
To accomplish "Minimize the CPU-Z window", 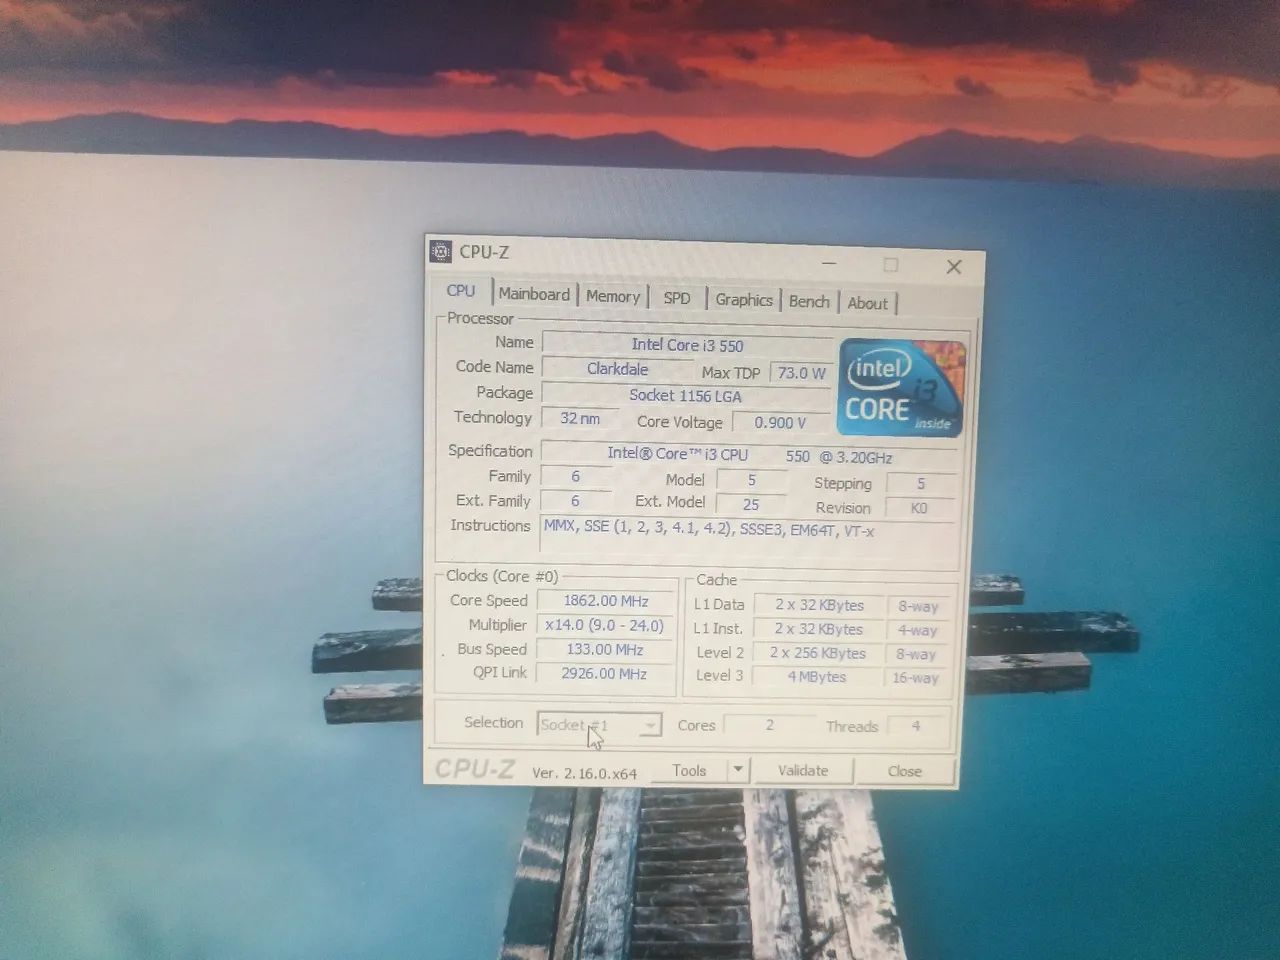I will pos(829,264).
